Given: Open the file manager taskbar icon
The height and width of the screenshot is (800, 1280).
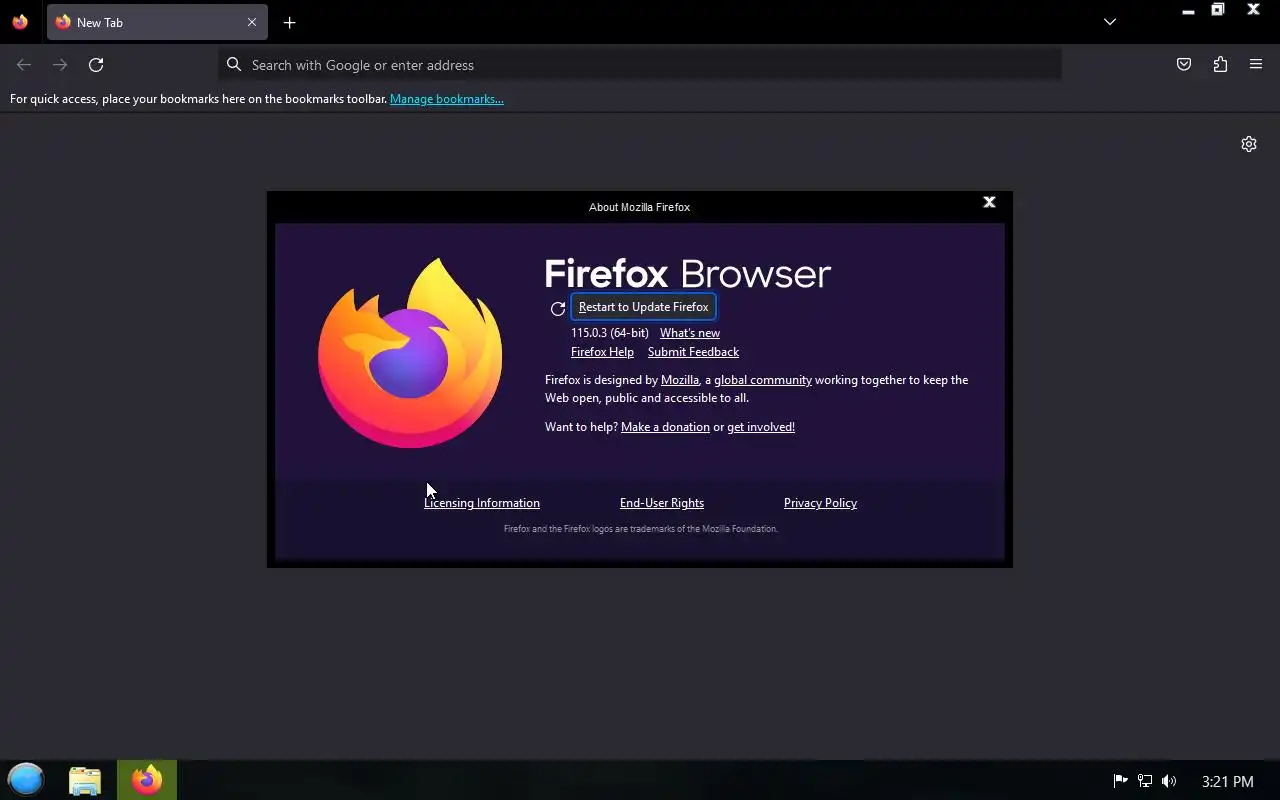Looking at the screenshot, I should click(x=85, y=780).
